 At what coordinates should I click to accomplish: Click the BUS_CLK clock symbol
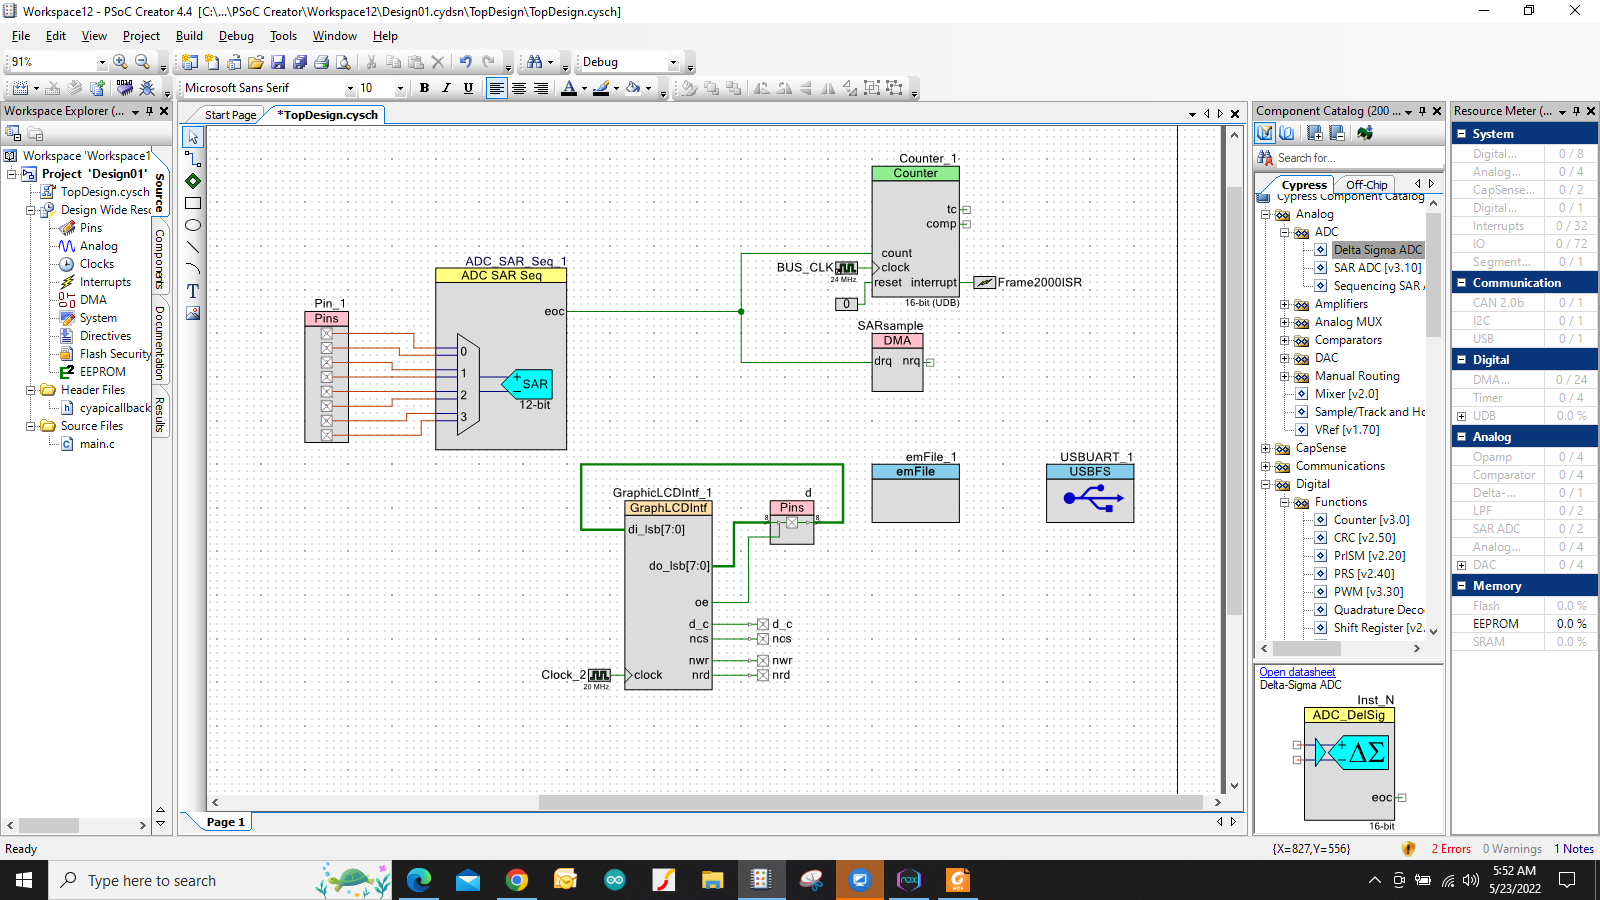pyautogui.click(x=846, y=268)
